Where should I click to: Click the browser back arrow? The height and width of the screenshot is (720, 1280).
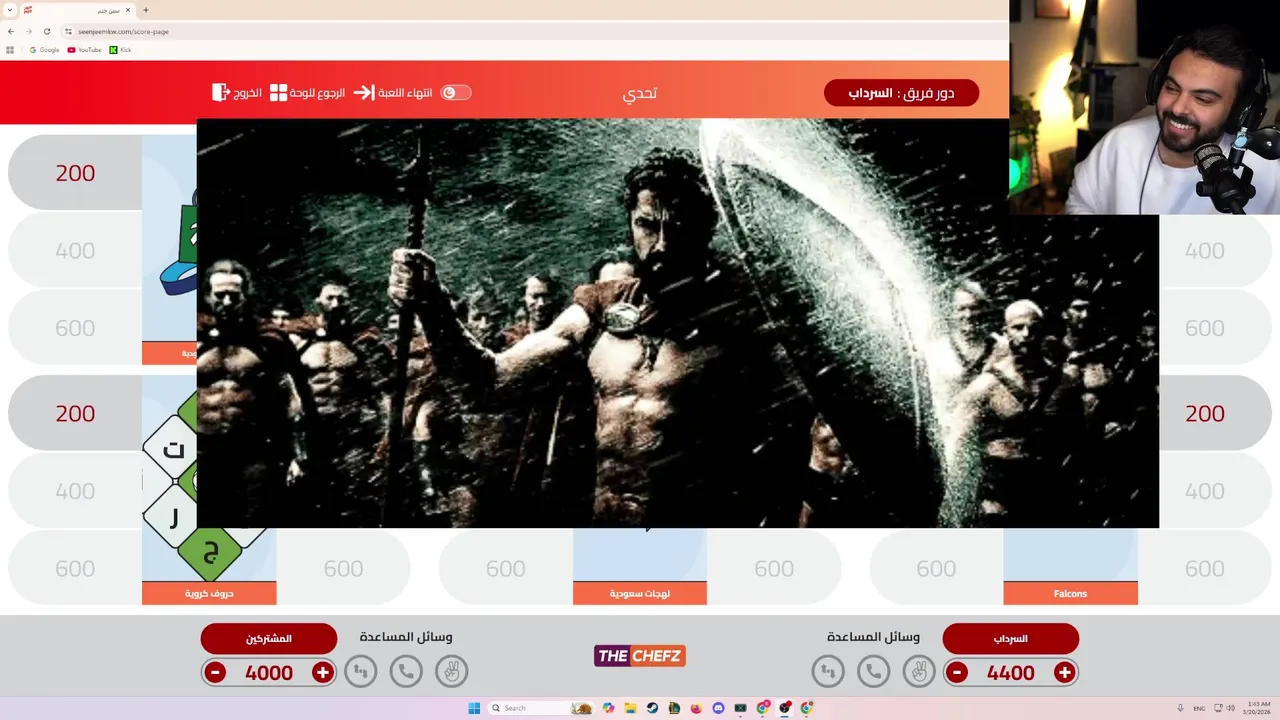11,31
